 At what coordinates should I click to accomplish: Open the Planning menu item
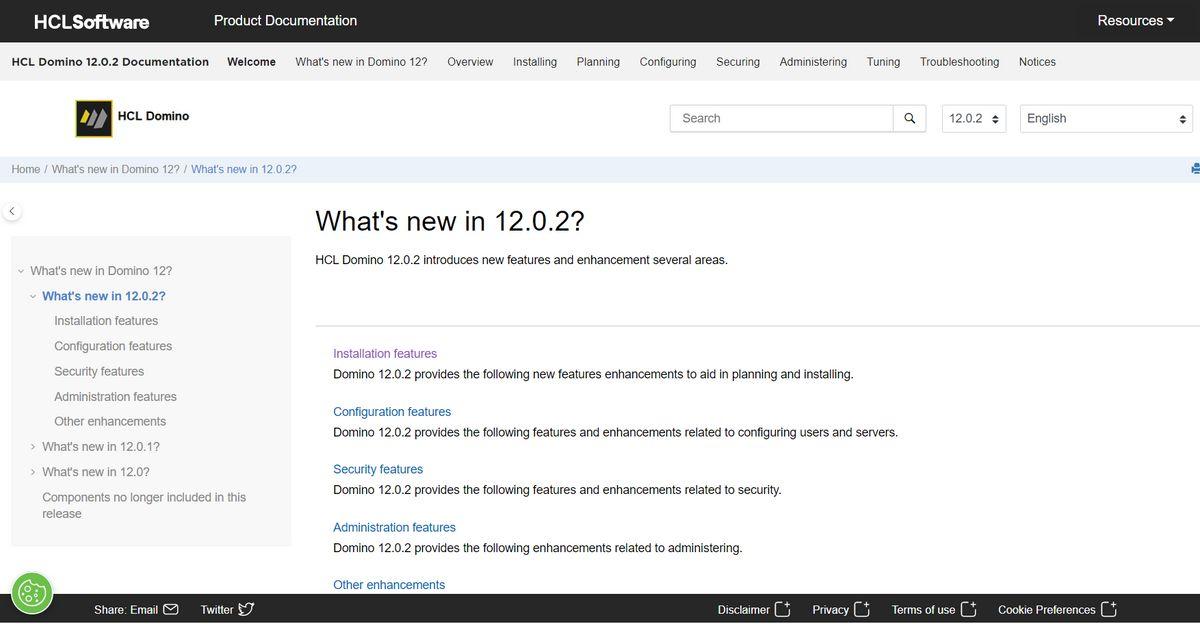pyautogui.click(x=598, y=62)
